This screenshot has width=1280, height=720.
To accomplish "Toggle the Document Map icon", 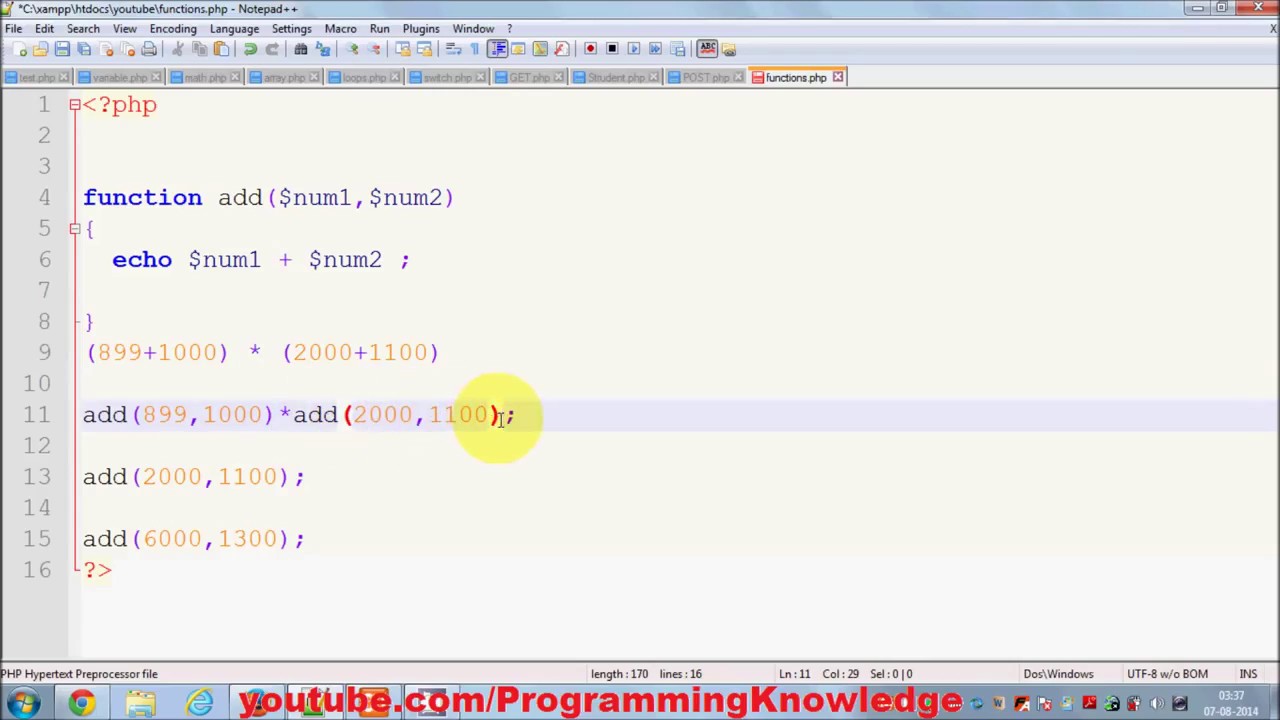I will pos(539,49).
